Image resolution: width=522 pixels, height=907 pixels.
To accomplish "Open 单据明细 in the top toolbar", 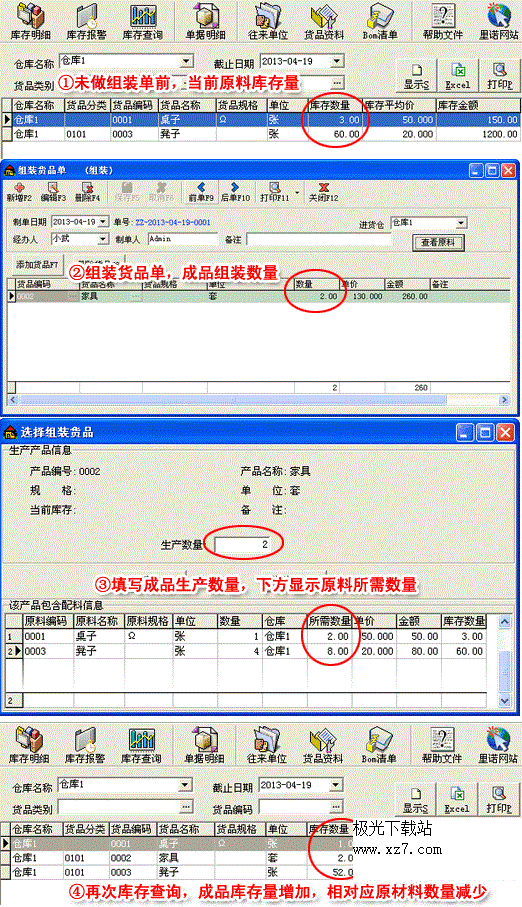I will 205,21.
